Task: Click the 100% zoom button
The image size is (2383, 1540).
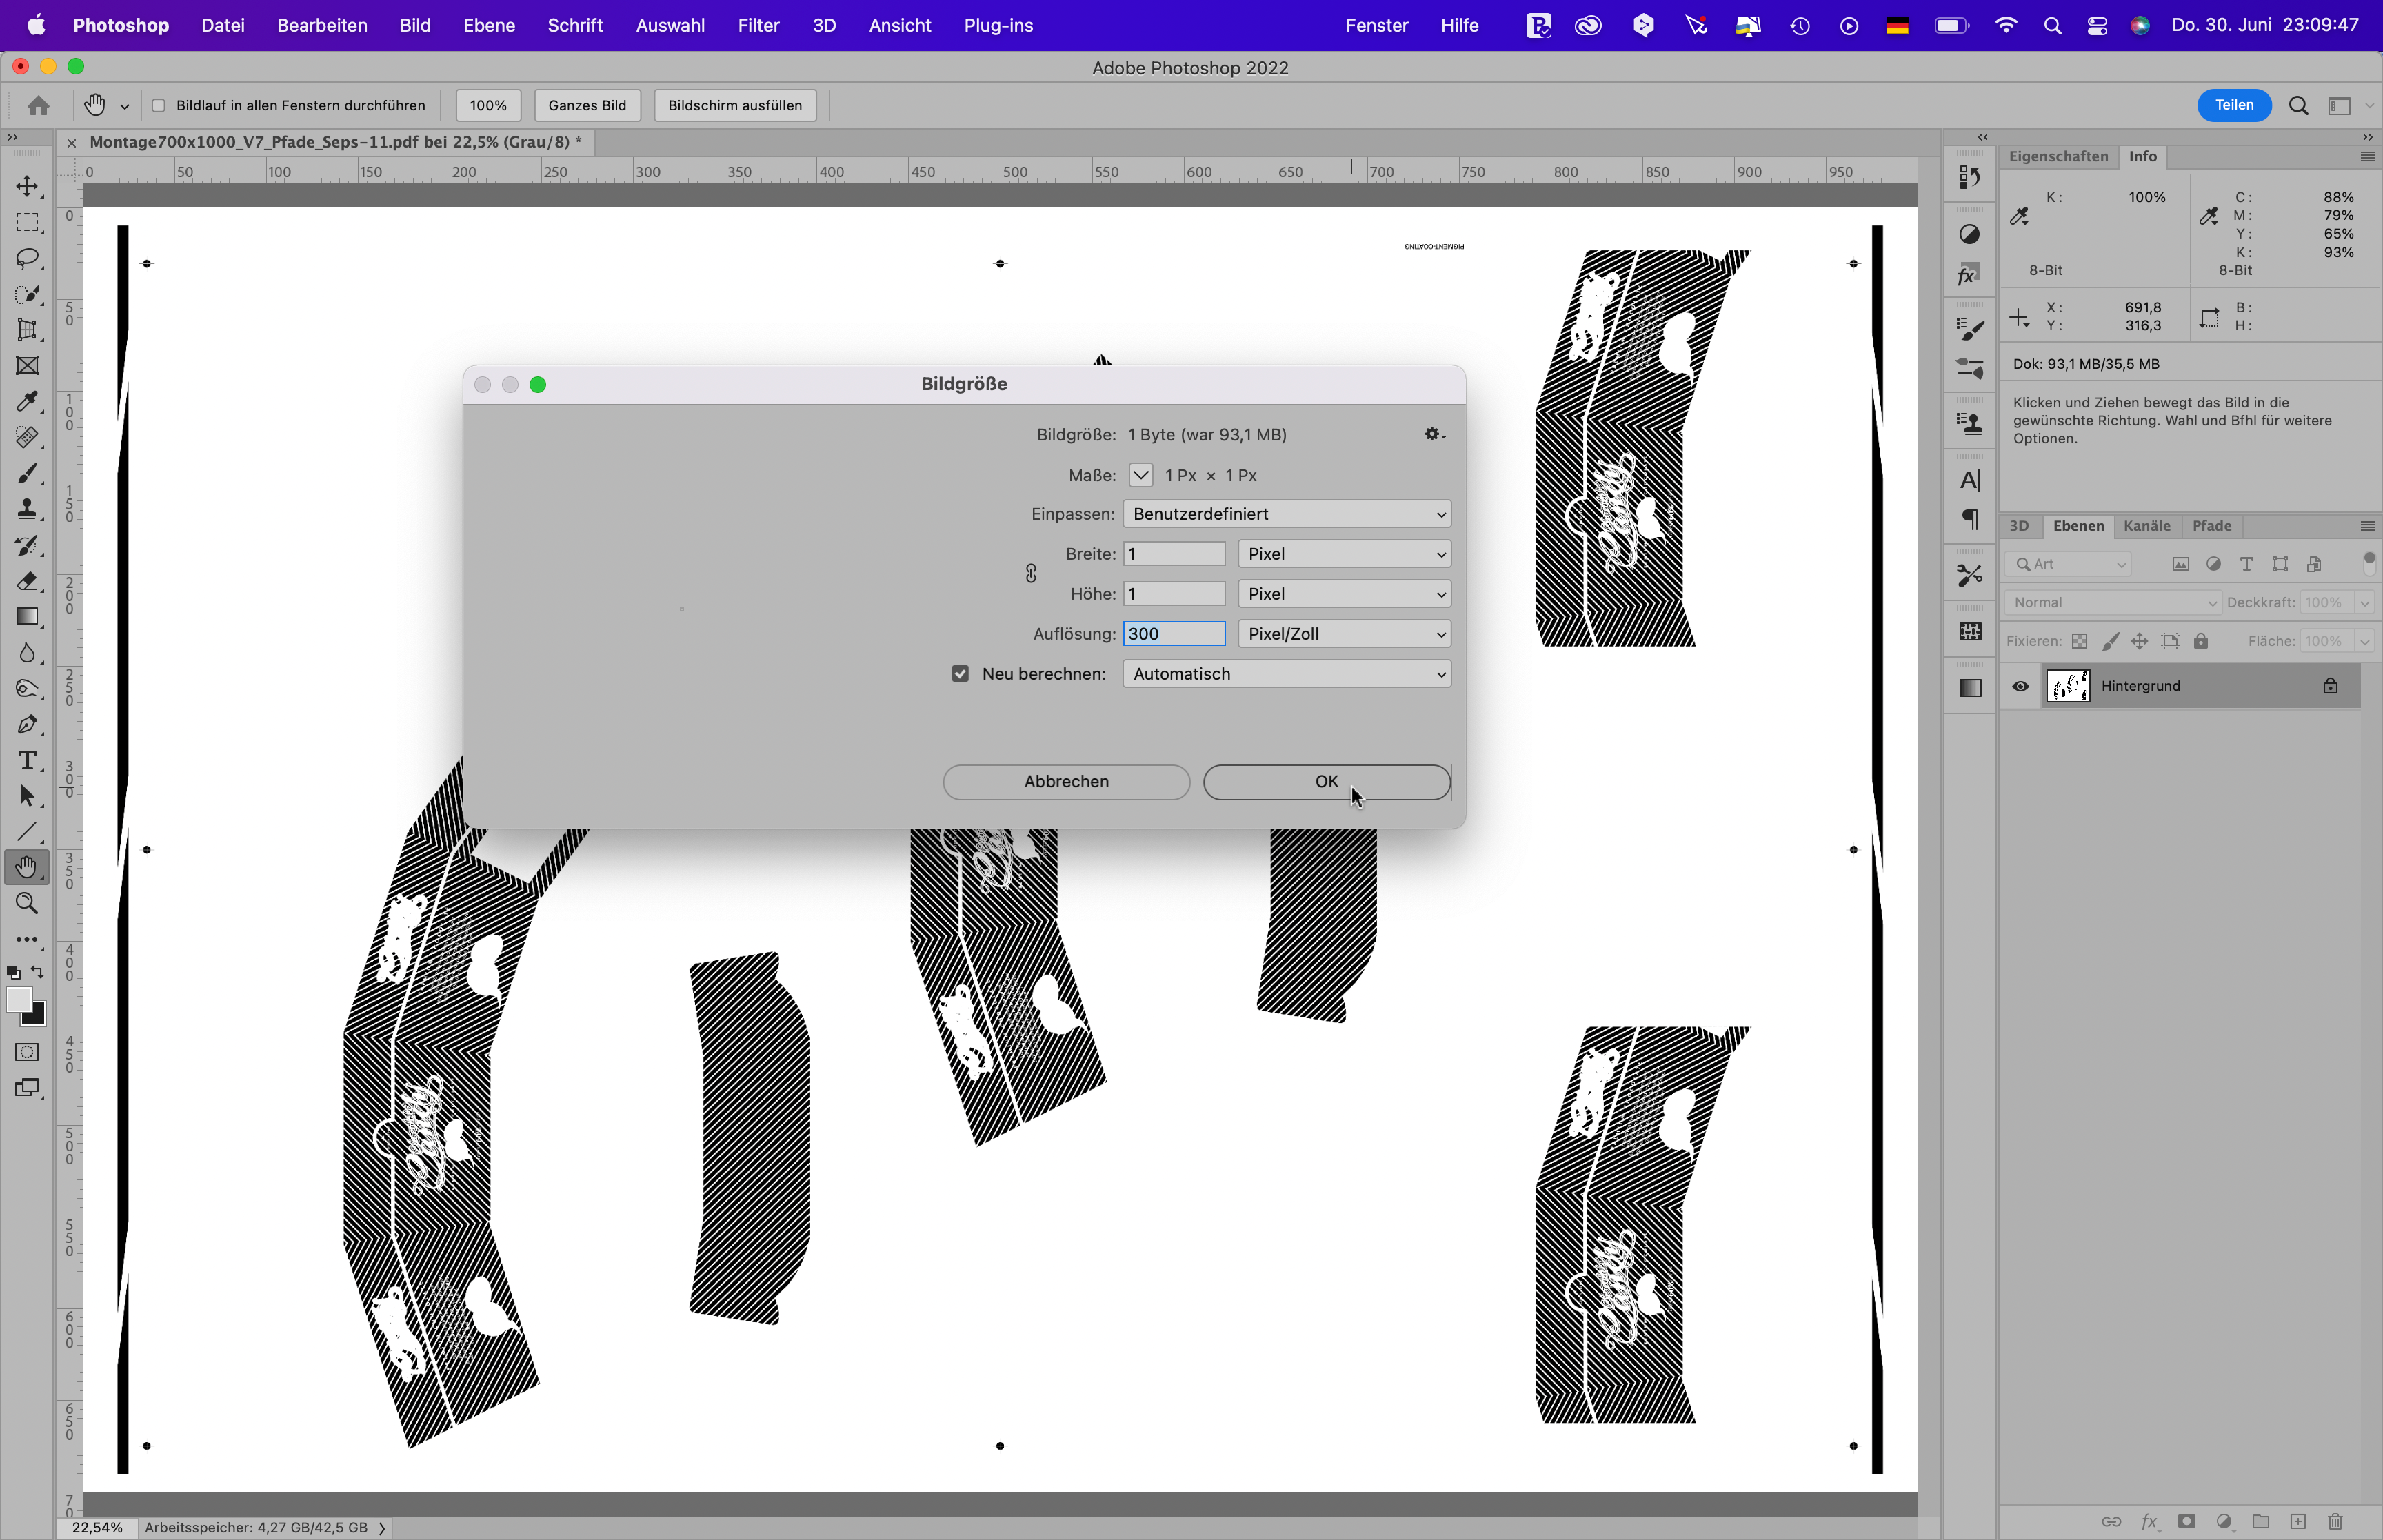Action: point(488,105)
